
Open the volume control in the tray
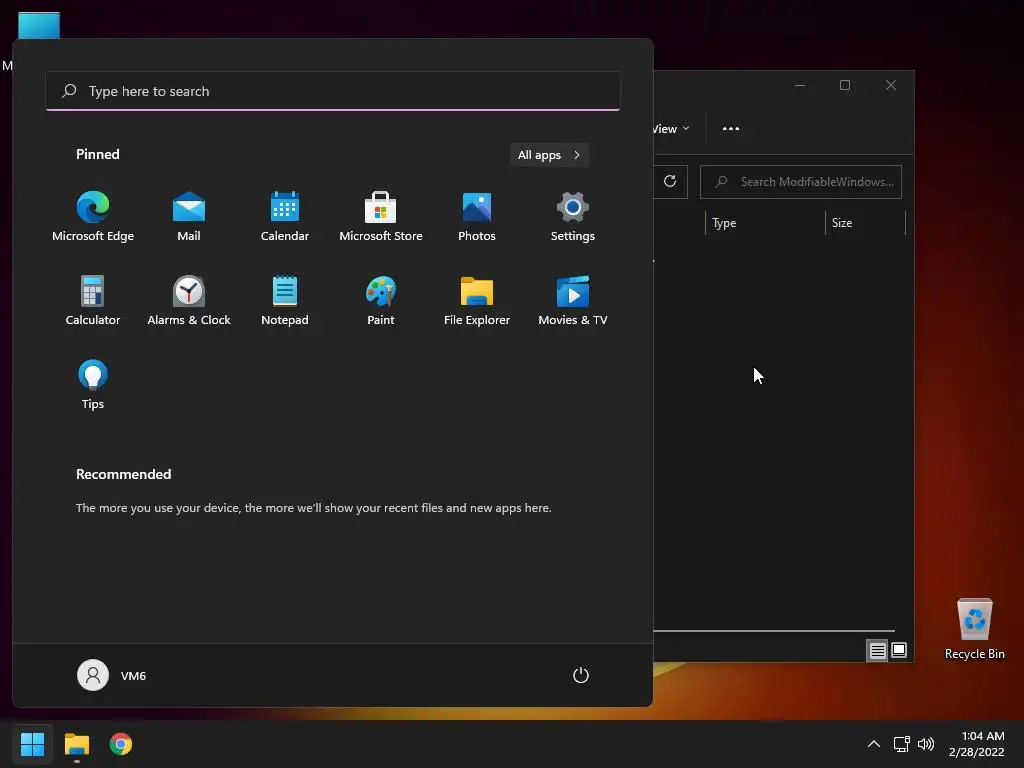(926, 744)
